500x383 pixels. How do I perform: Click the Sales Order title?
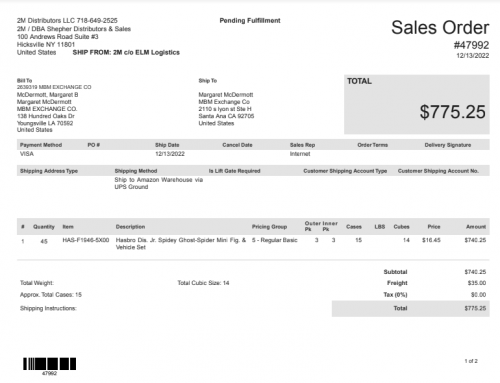(440, 27)
